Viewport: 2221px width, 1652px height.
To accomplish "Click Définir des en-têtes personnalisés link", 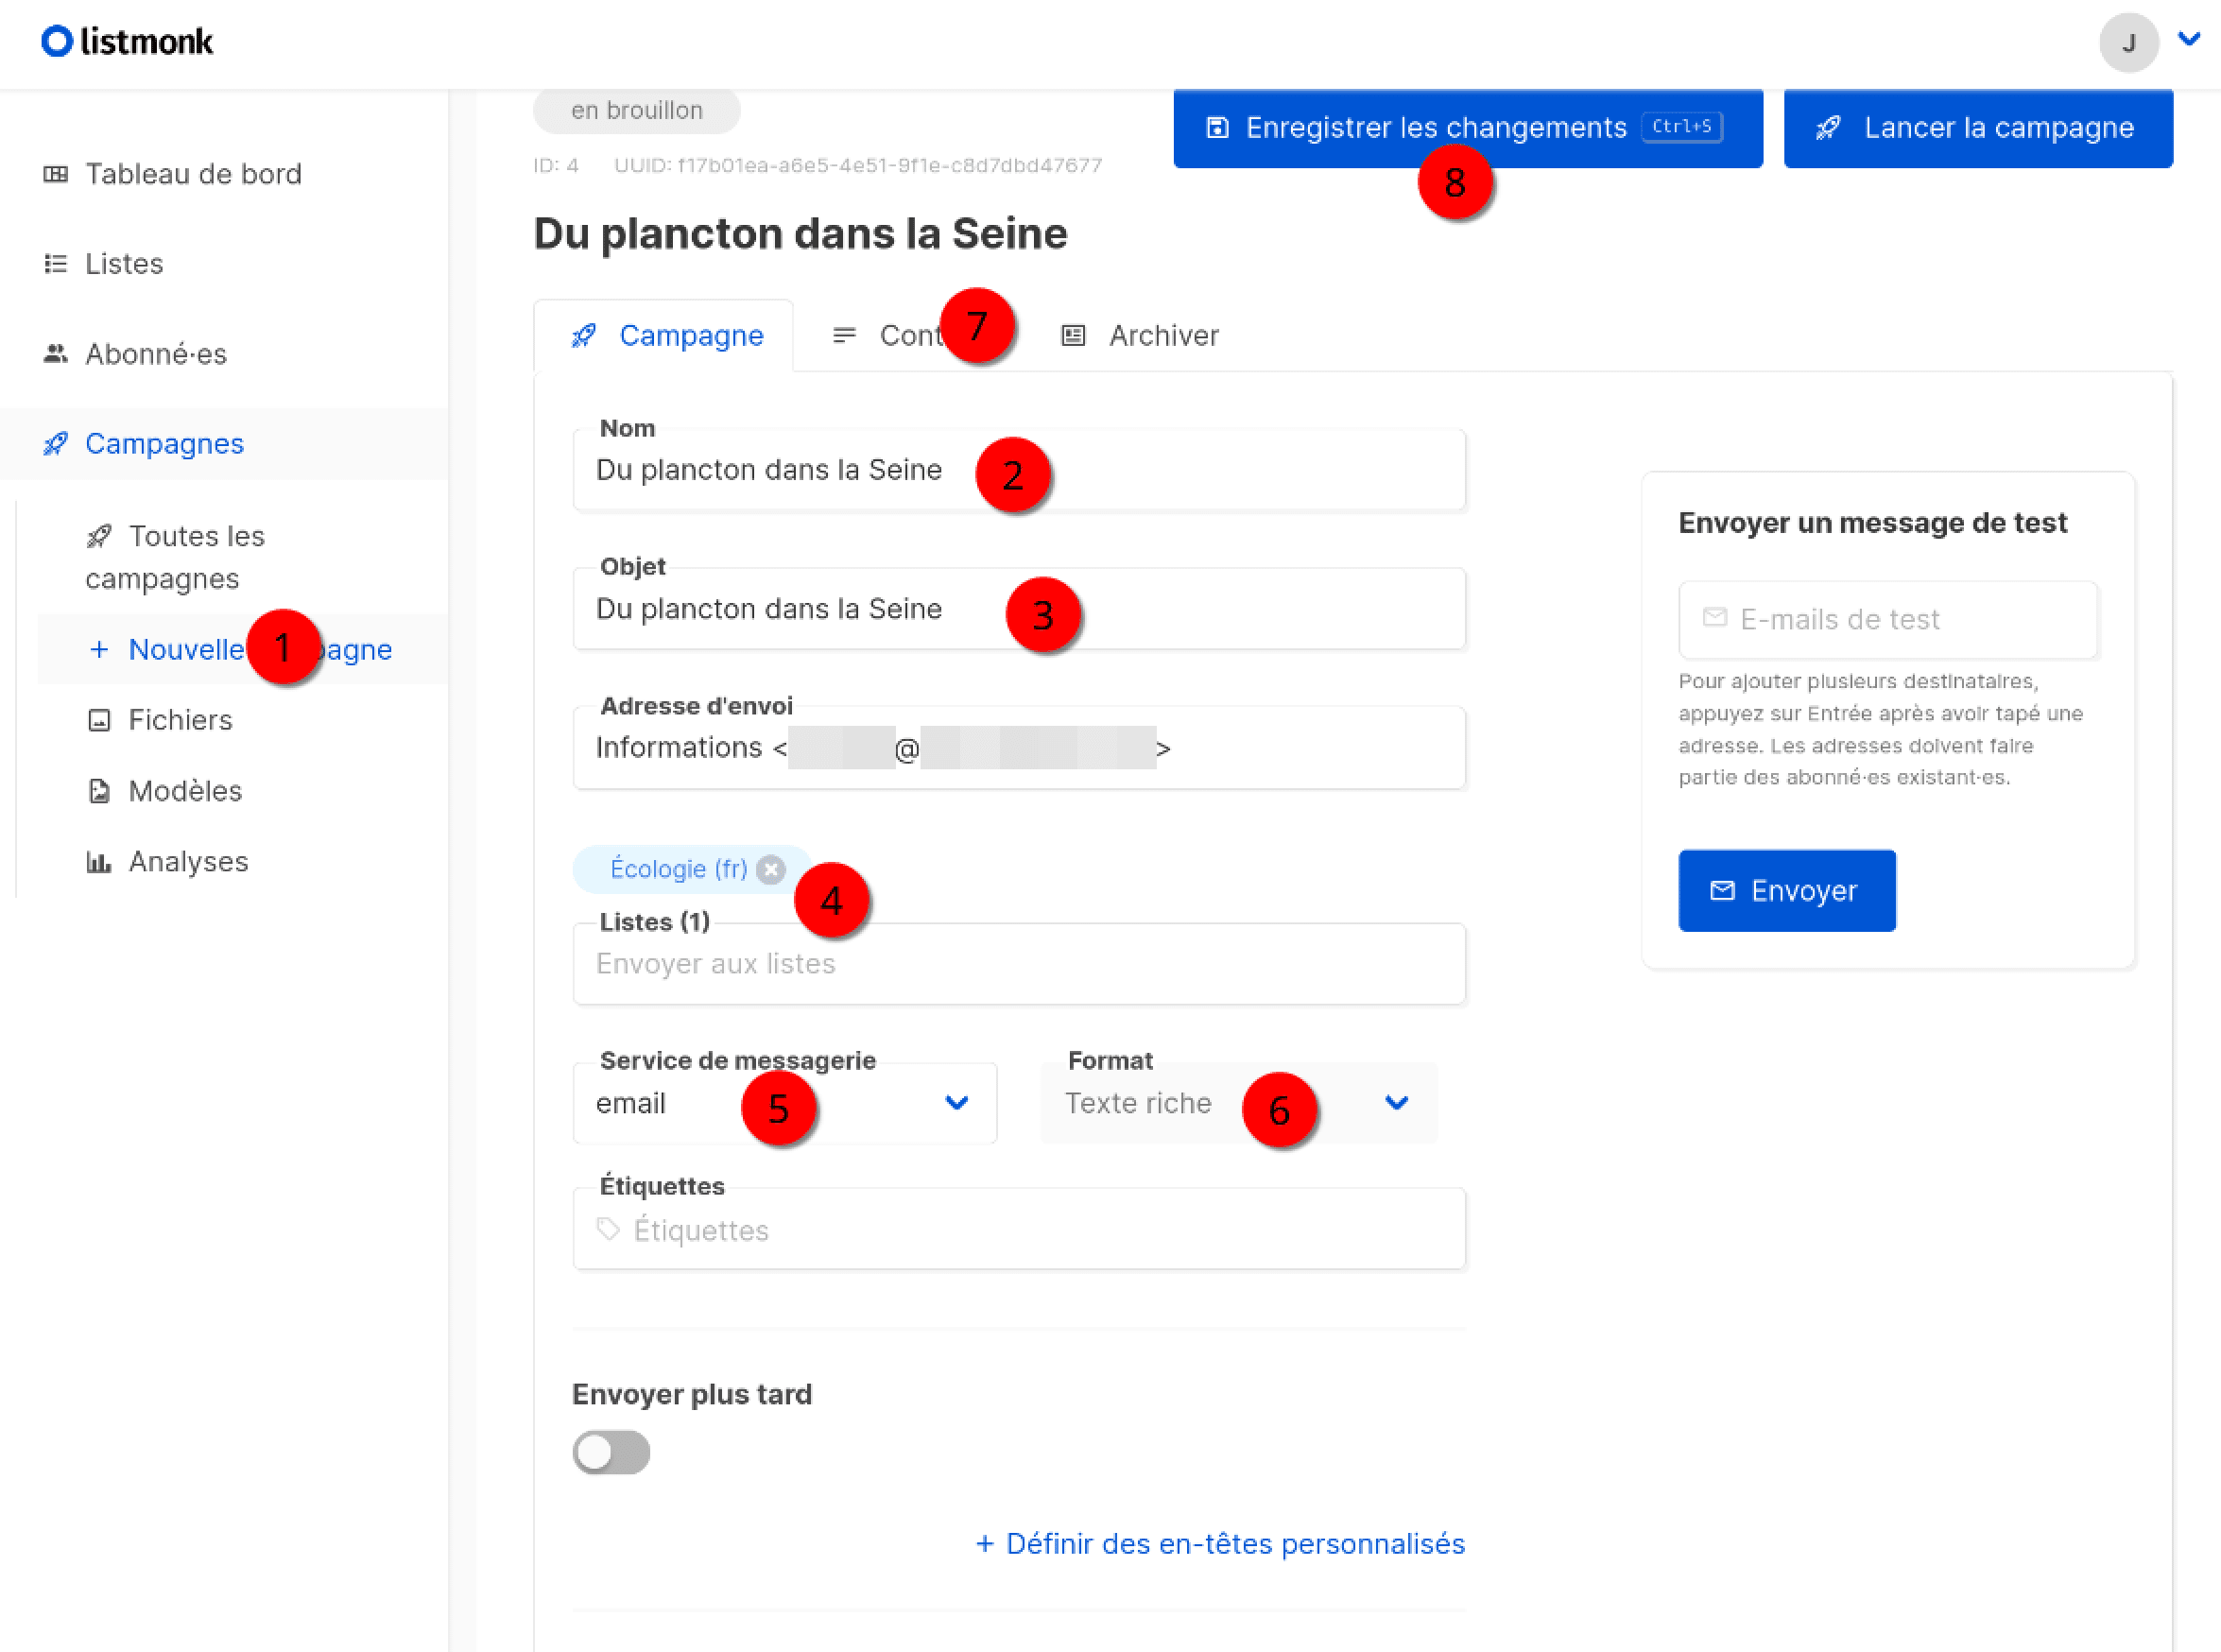I will [x=1220, y=1543].
